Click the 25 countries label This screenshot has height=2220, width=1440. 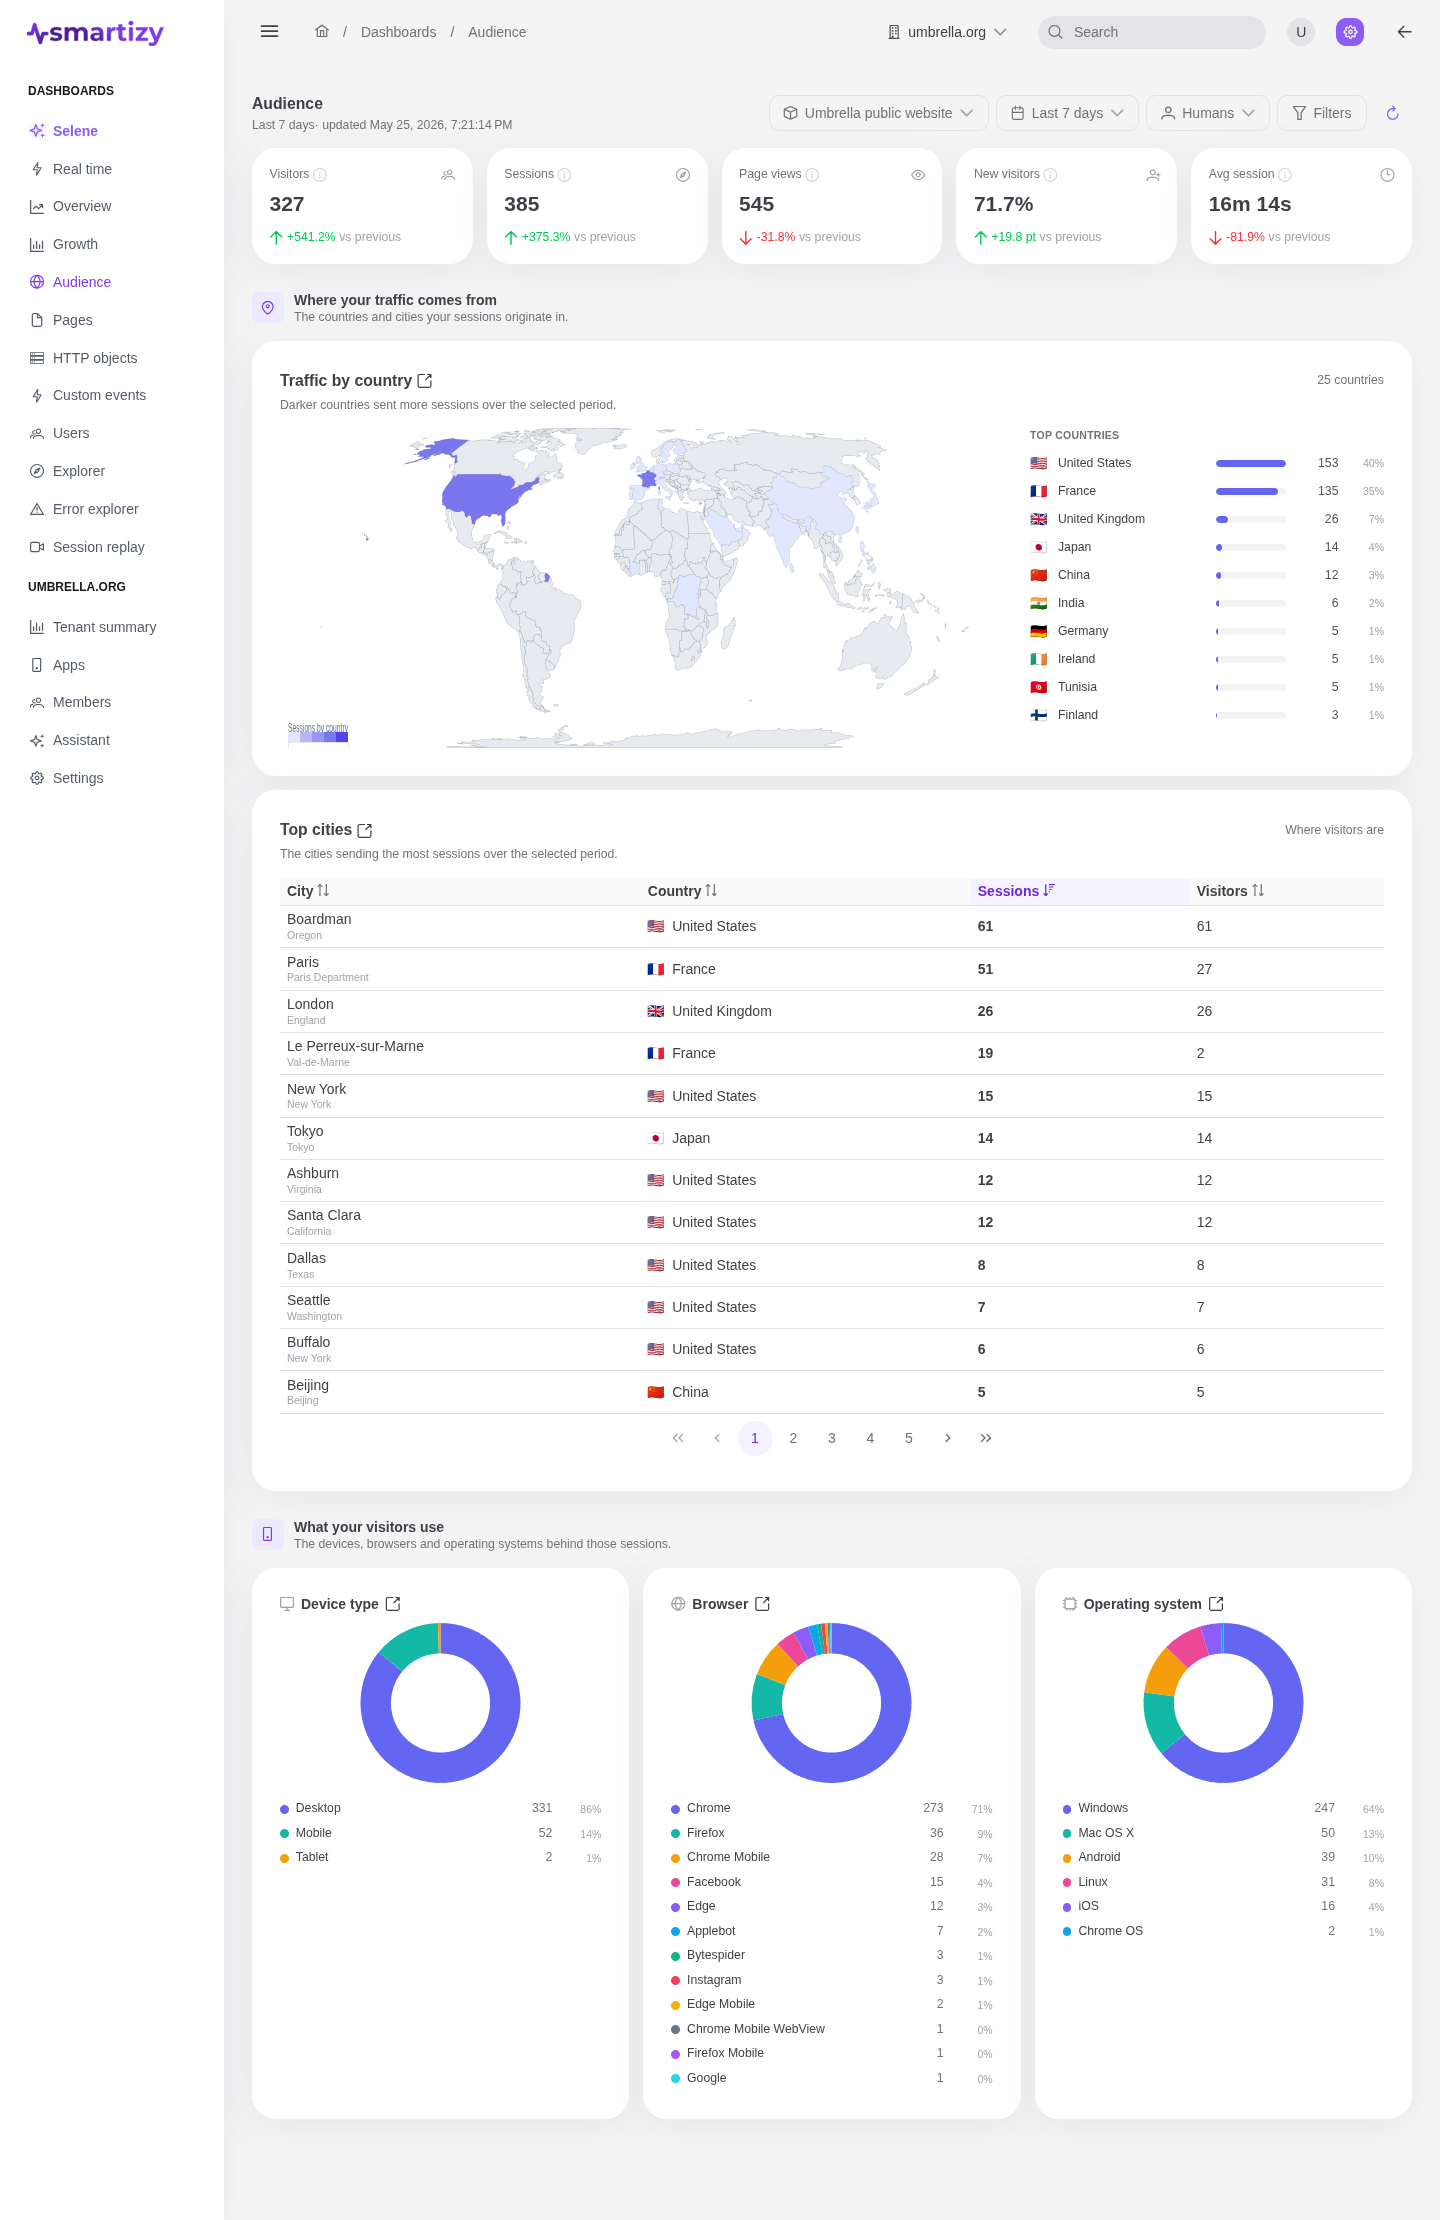(x=1350, y=380)
